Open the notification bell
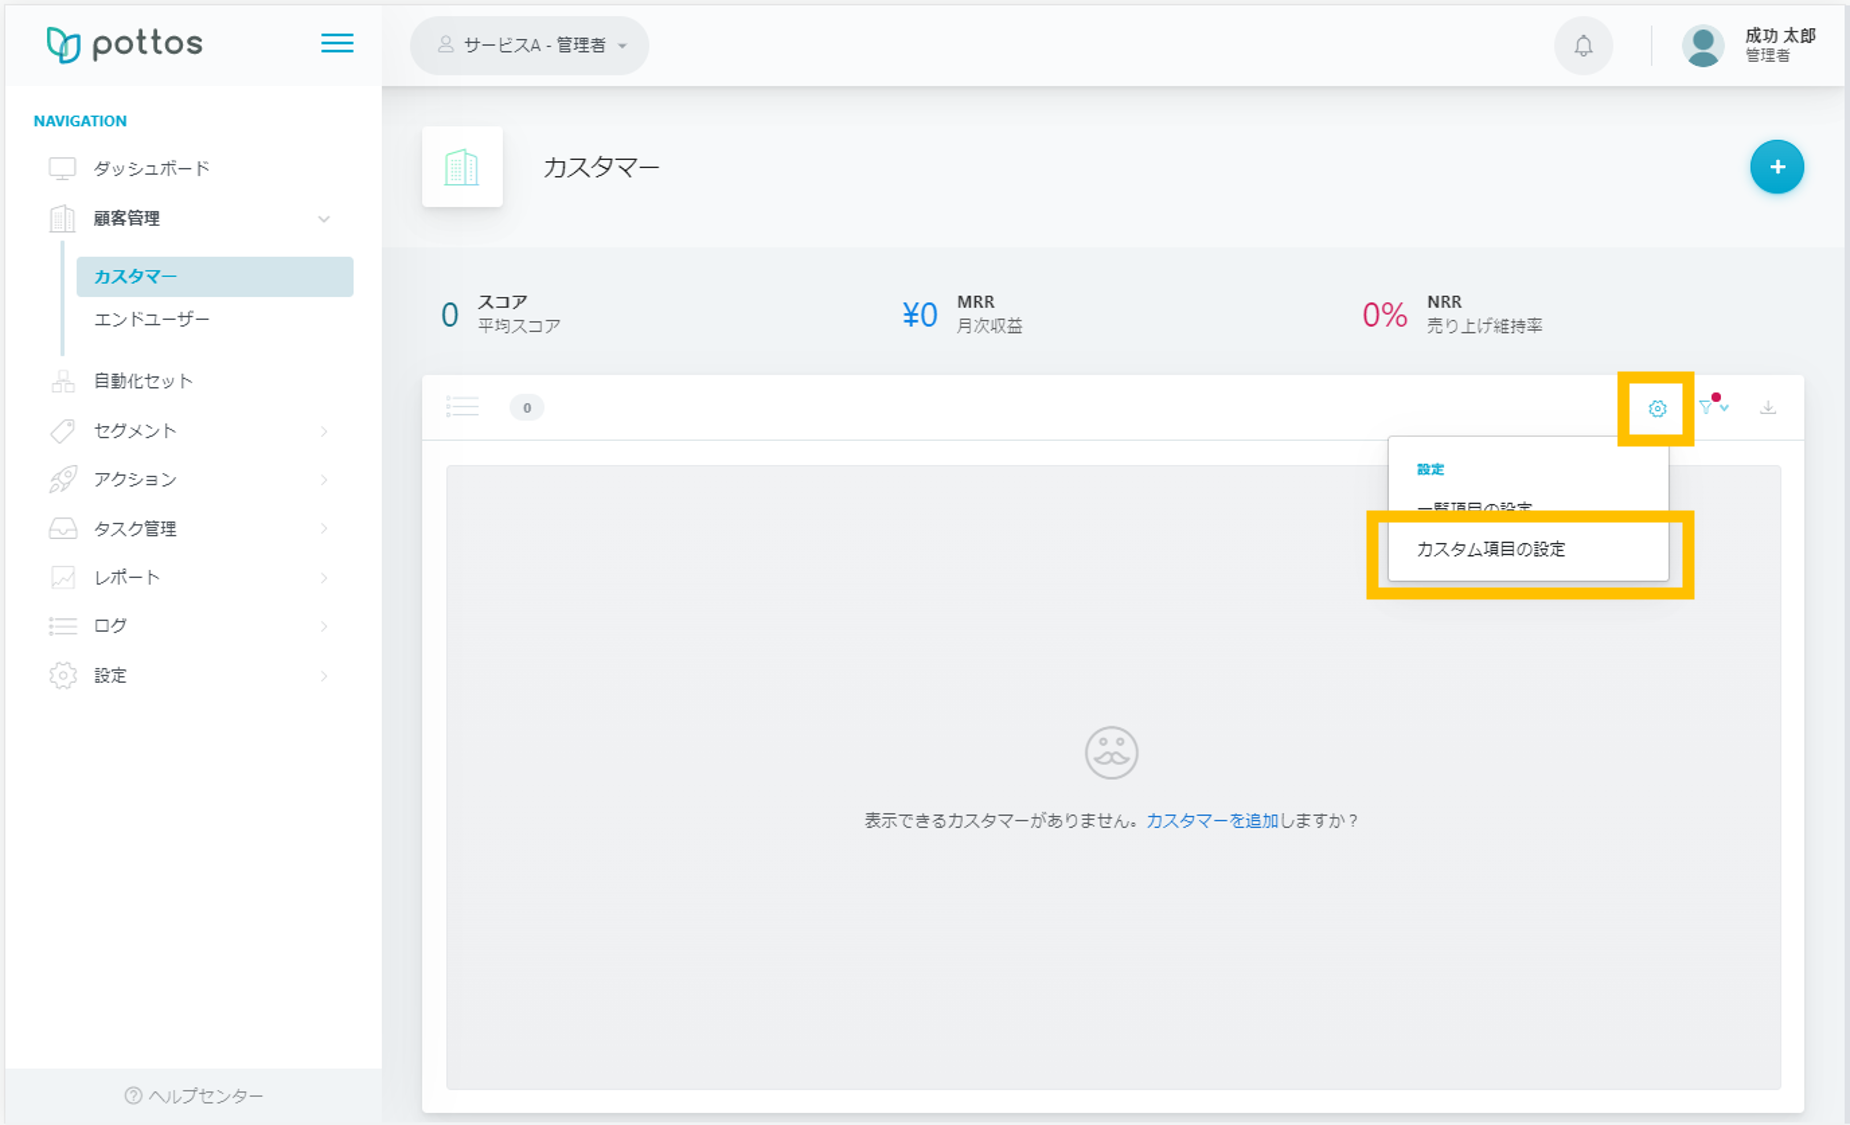Image resolution: width=1850 pixels, height=1125 pixels. pyautogui.click(x=1583, y=46)
